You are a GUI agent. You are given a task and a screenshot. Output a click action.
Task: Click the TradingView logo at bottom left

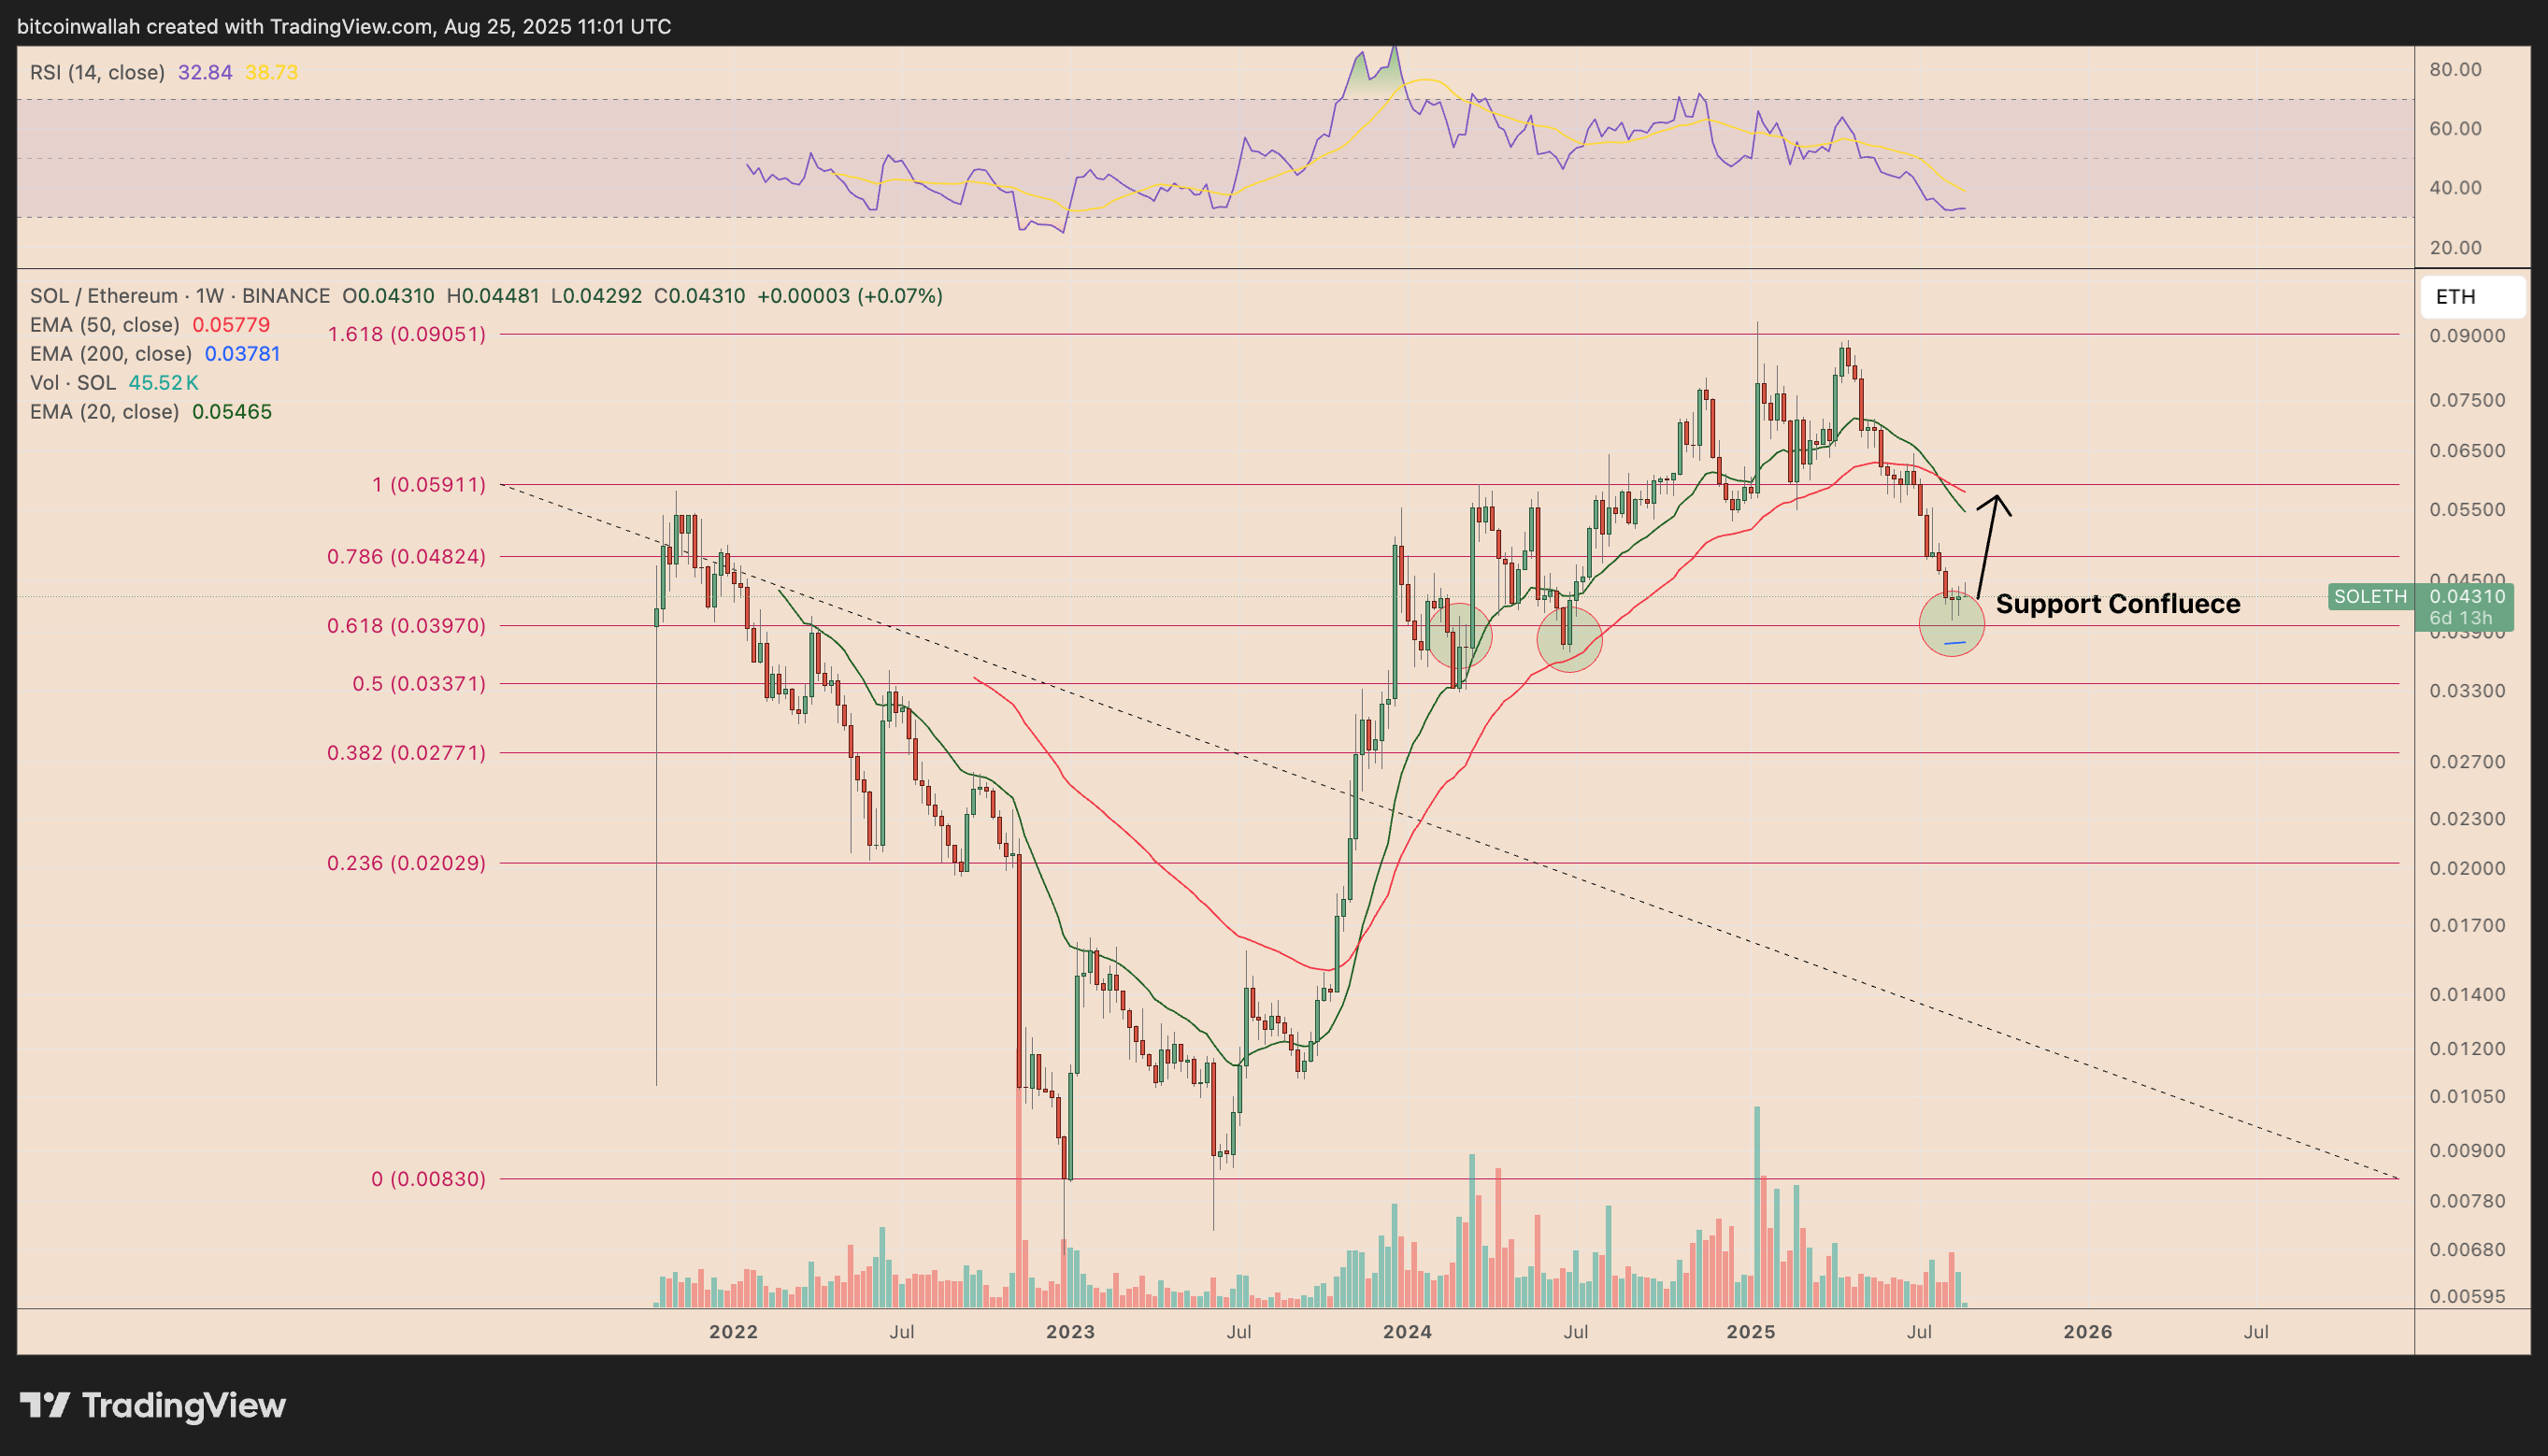pyautogui.click(x=153, y=1405)
